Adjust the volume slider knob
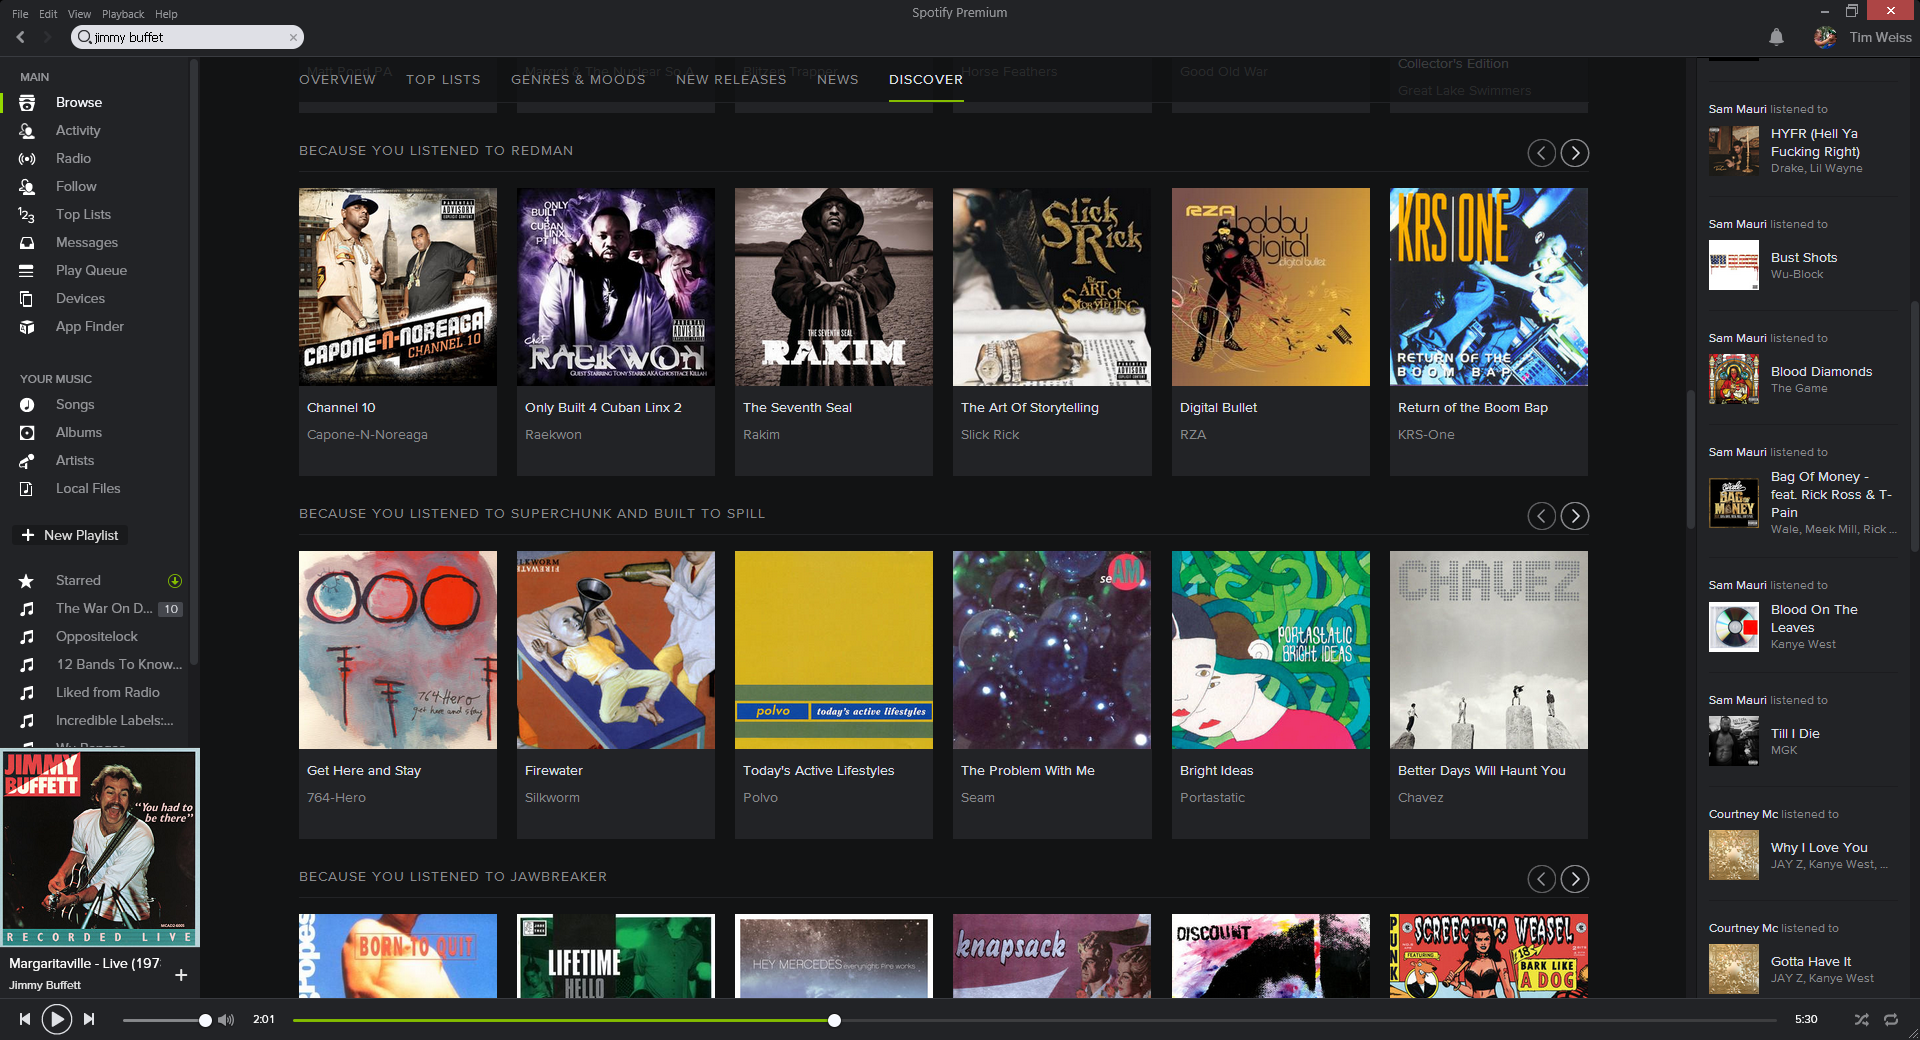 coord(205,1021)
